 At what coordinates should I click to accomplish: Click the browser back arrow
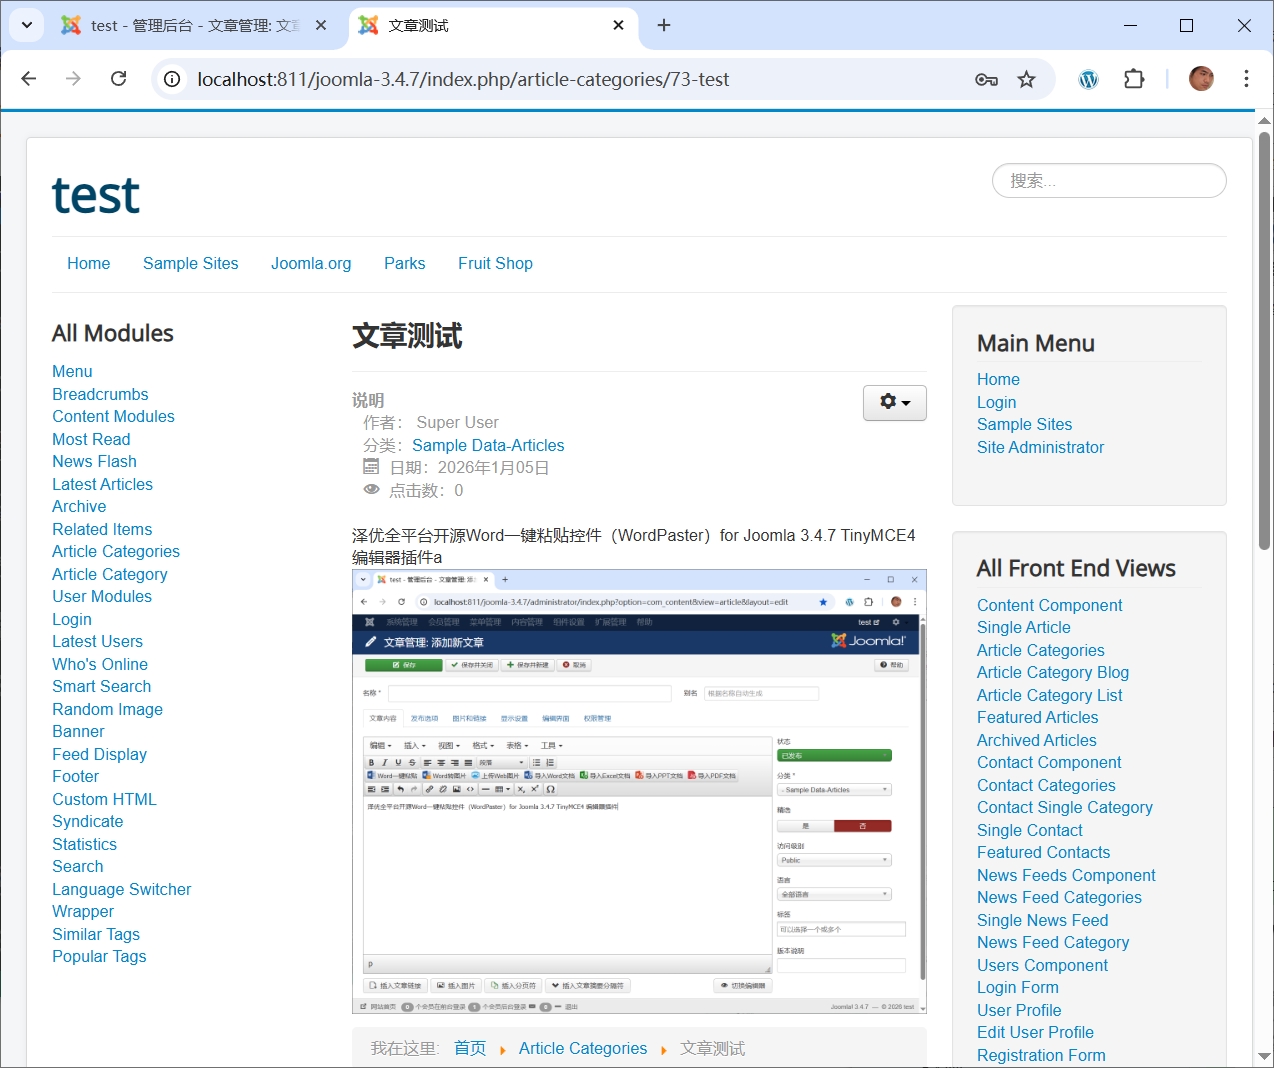click(29, 79)
